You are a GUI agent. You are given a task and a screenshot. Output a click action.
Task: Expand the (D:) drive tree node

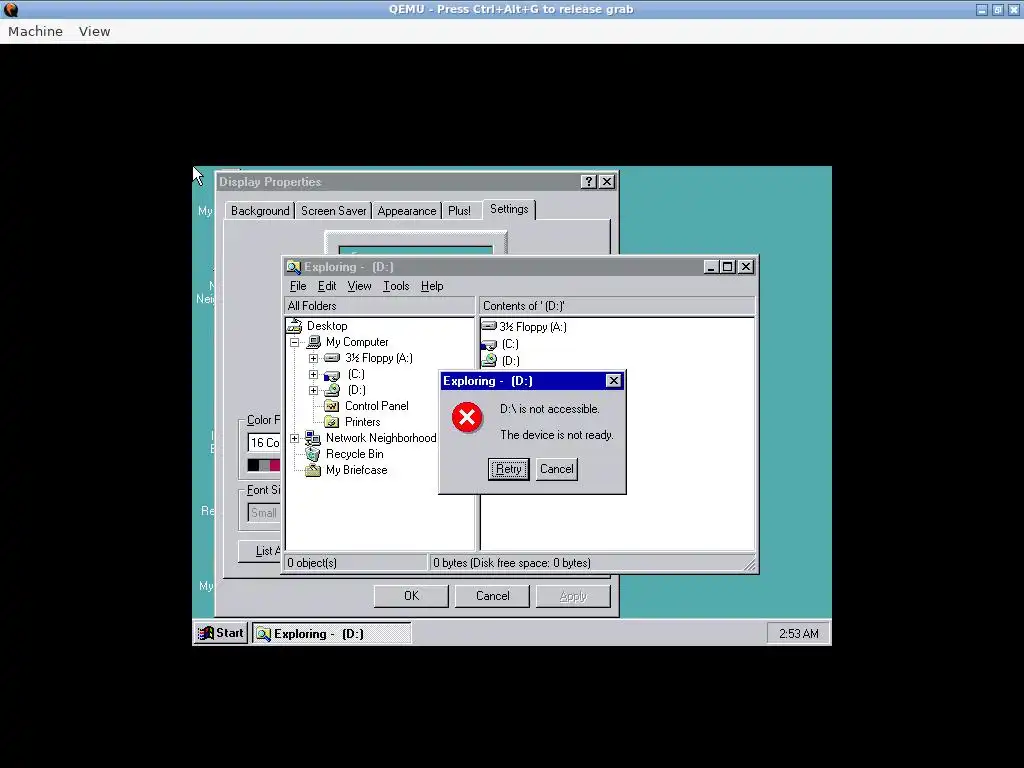point(313,390)
